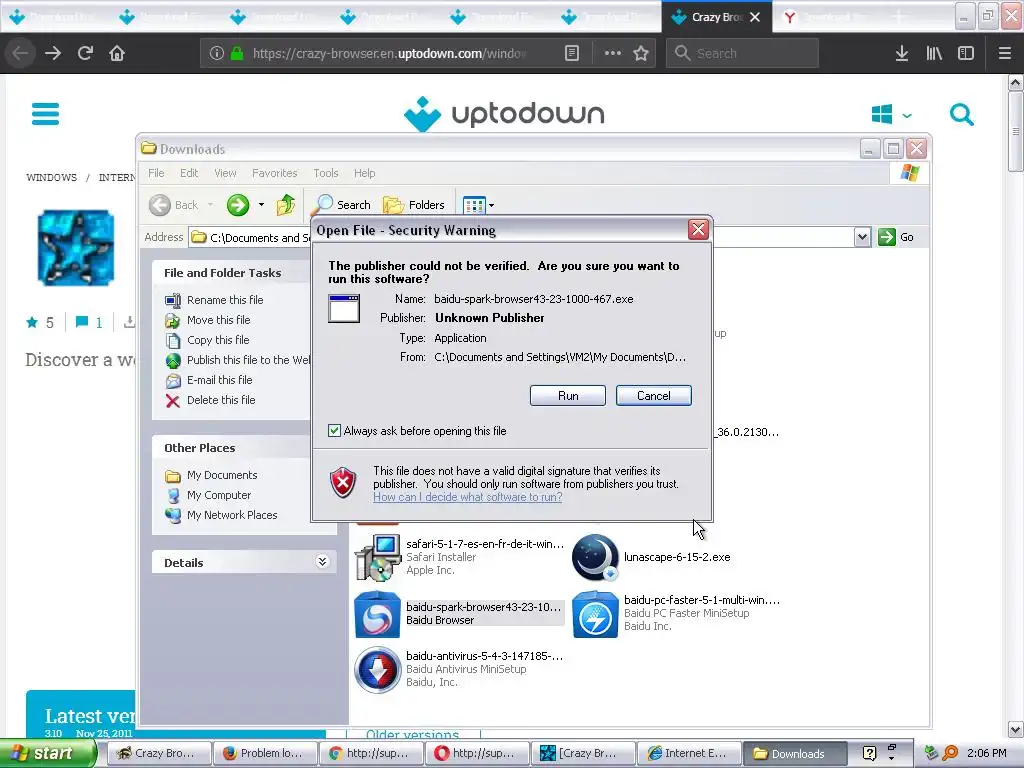The width and height of the screenshot is (1024, 768).
Task: Click the Up folder icon
Action: [x=285, y=205]
